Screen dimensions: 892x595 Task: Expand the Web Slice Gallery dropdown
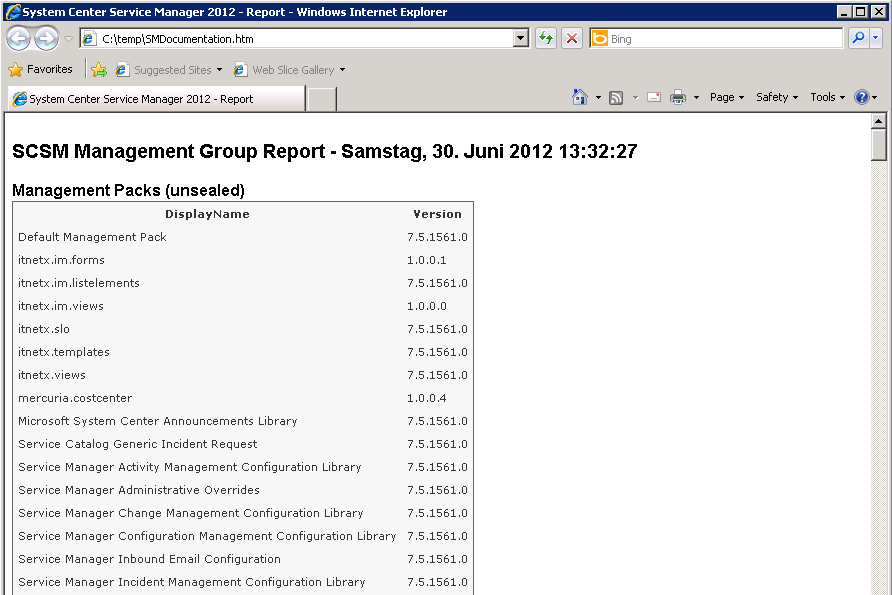tap(342, 70)
